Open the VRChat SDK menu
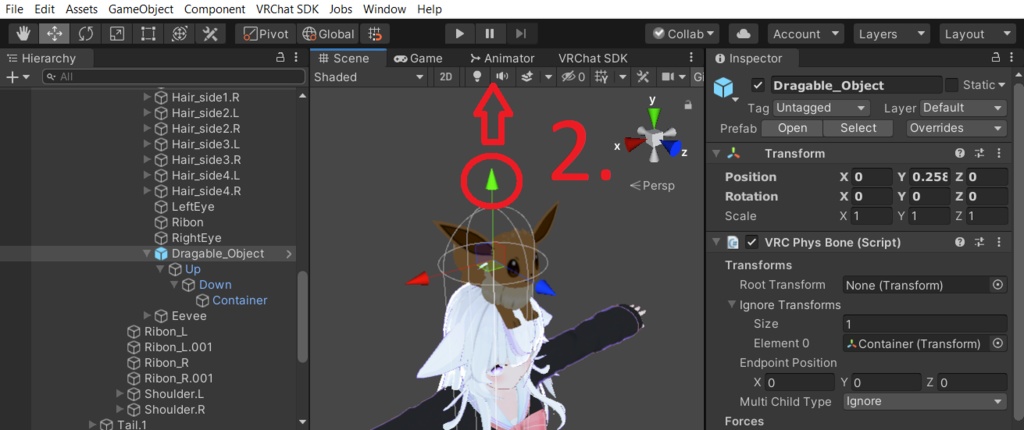This screenshot has height=430, width=1024. 287,9
